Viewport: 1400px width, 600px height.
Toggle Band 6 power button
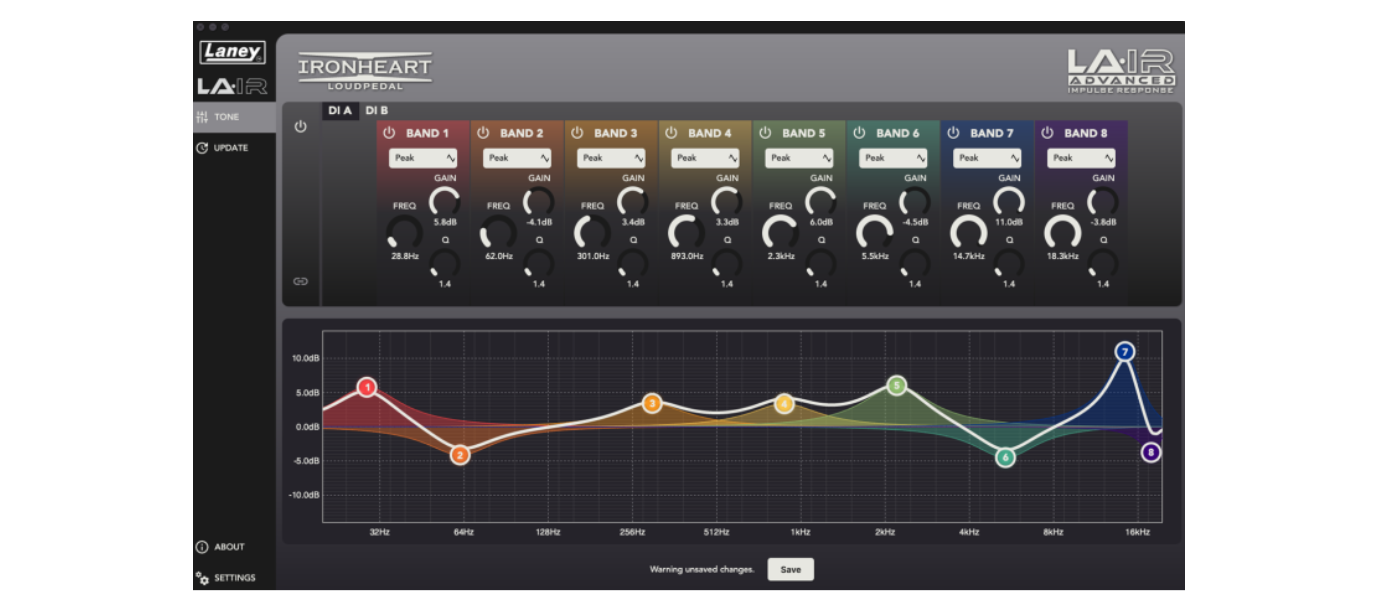[x=859, y=133]
